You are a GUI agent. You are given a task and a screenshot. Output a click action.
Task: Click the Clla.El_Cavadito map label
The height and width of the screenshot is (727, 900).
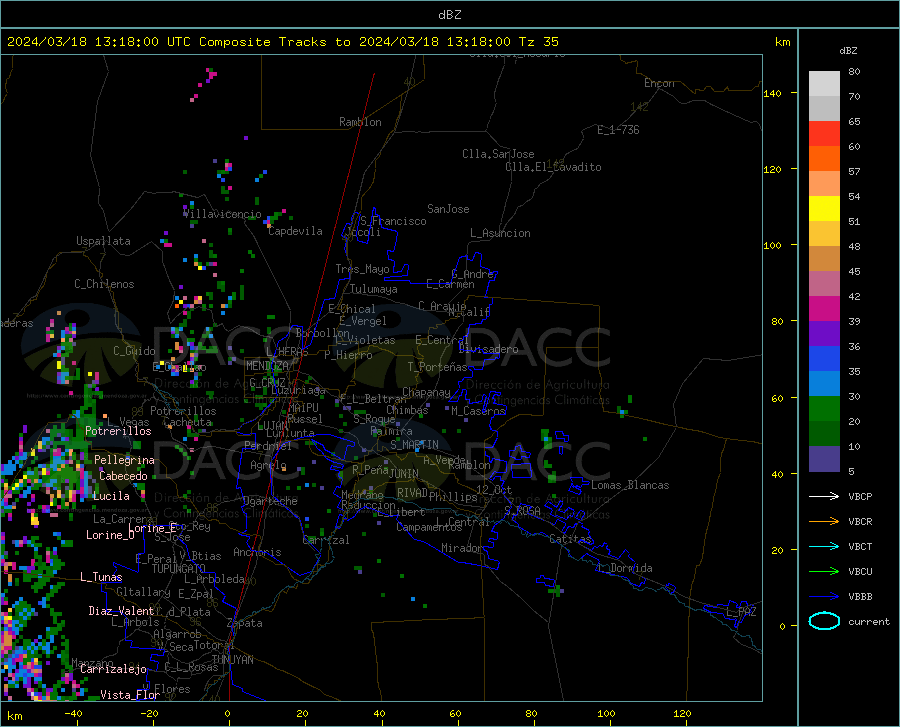(553, 167)
